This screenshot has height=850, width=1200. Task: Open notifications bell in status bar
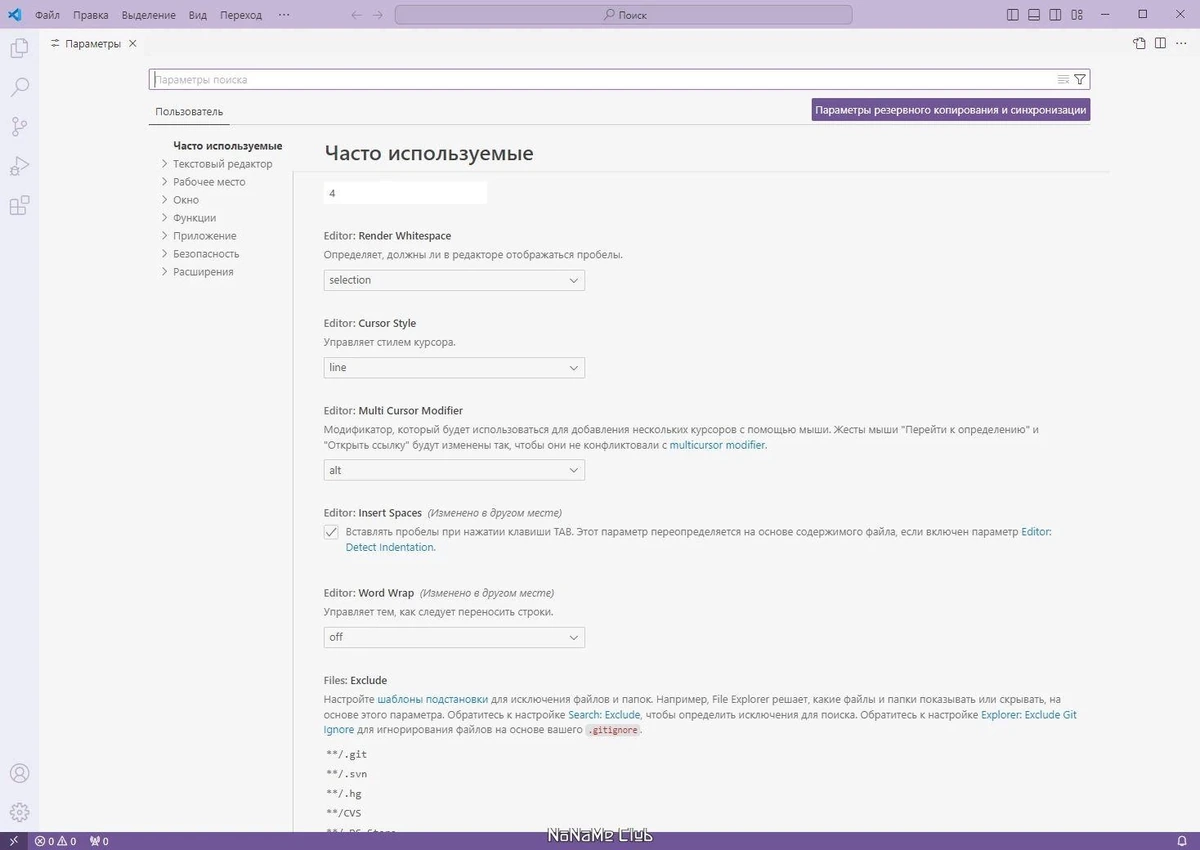pos(1182,841)
